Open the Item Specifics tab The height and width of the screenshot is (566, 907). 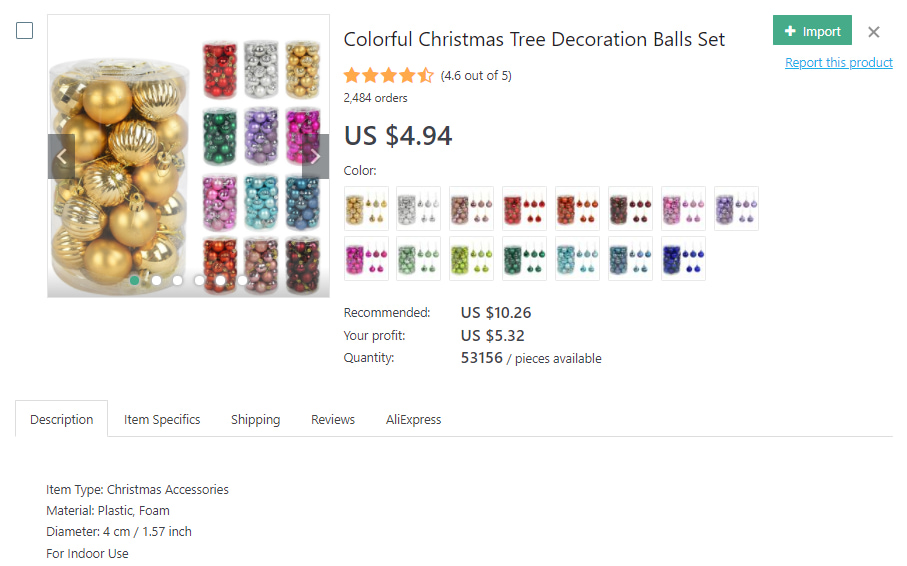click(162, 420)
